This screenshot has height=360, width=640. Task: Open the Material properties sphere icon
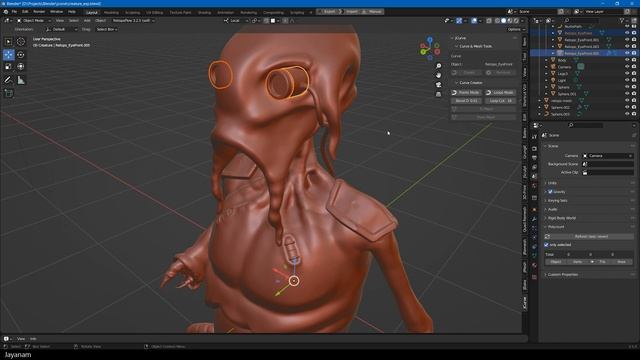pyautogui.click(x=534, y=266)
